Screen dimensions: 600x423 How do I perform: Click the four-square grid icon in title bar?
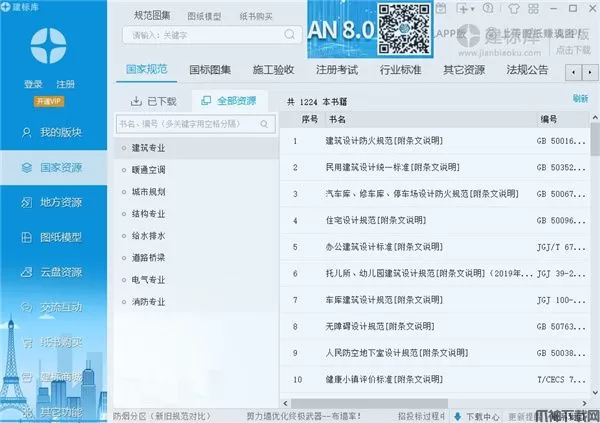533,8
